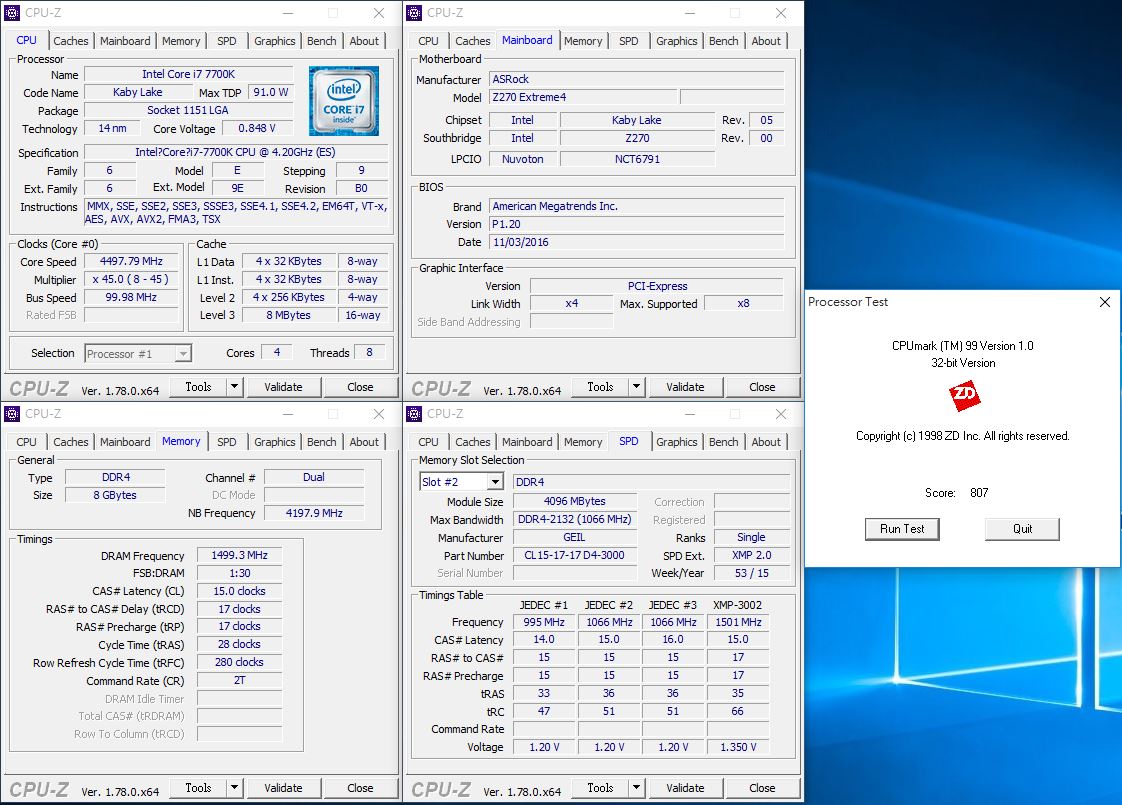Click the Max TDP value 91.0 W

pyautogui.click(x=270, y=92)
